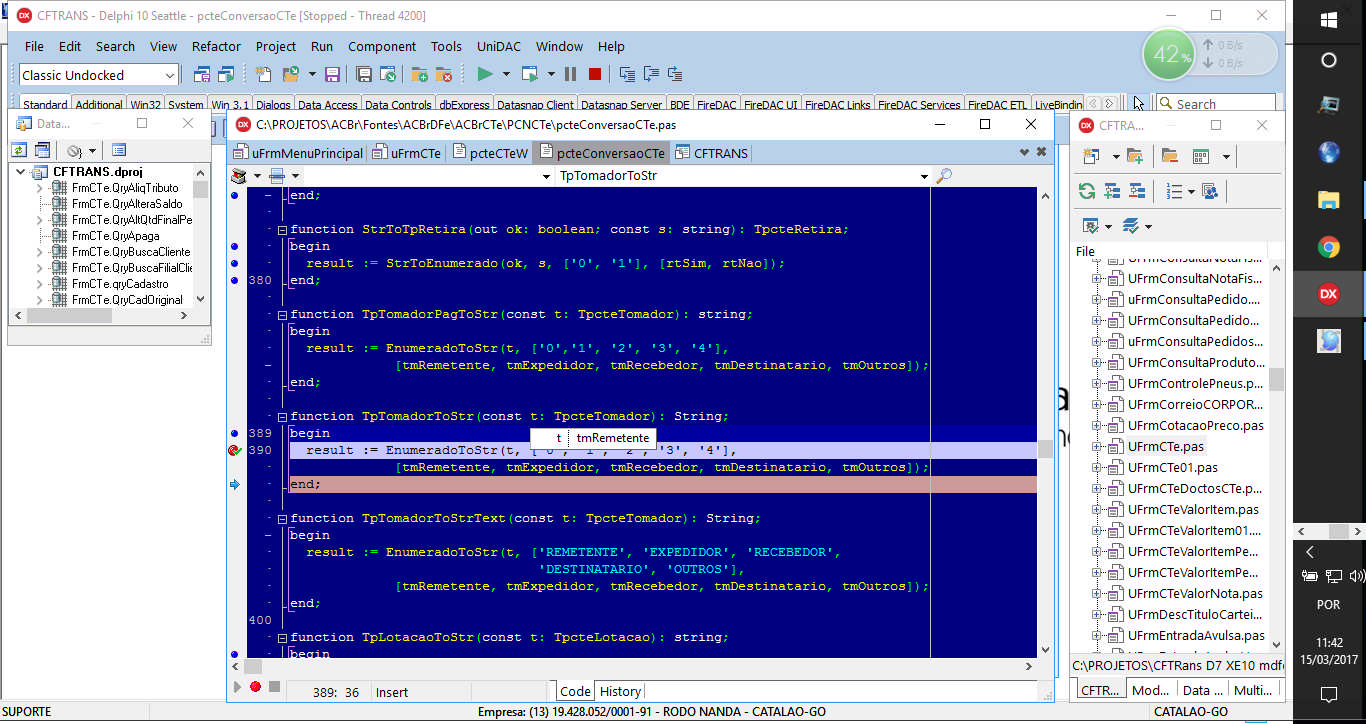Switch to CFTRANS editor tab
The image size is (1366, 724).
click(x=711, y=153)
